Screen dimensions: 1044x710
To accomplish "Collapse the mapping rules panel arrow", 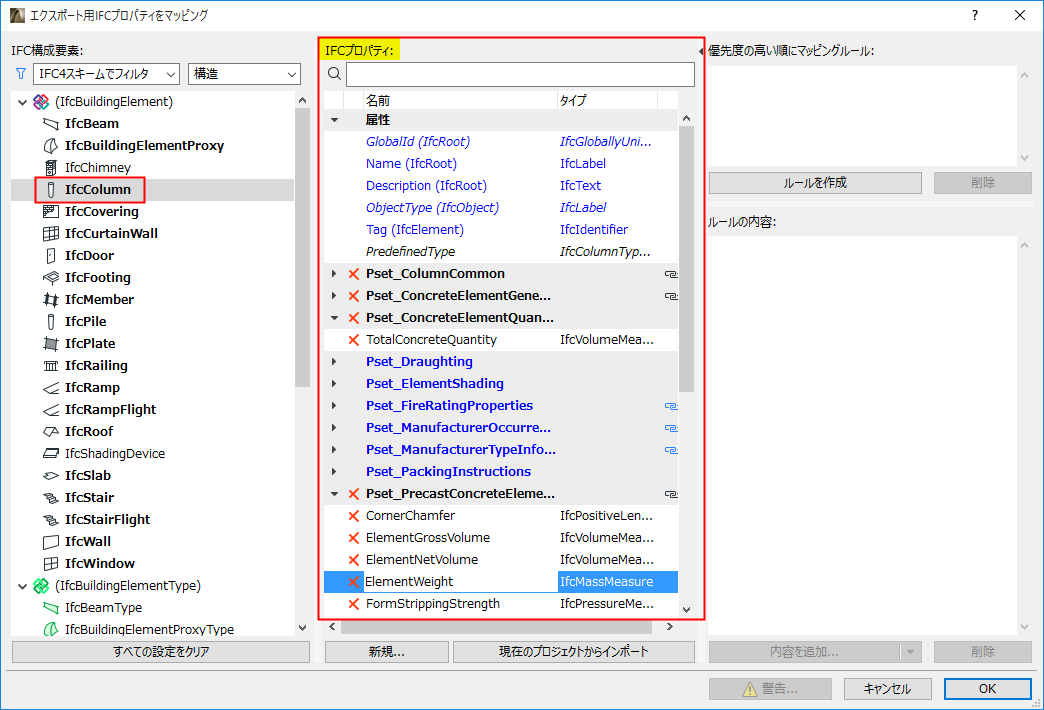I will (x=701, y=51).
